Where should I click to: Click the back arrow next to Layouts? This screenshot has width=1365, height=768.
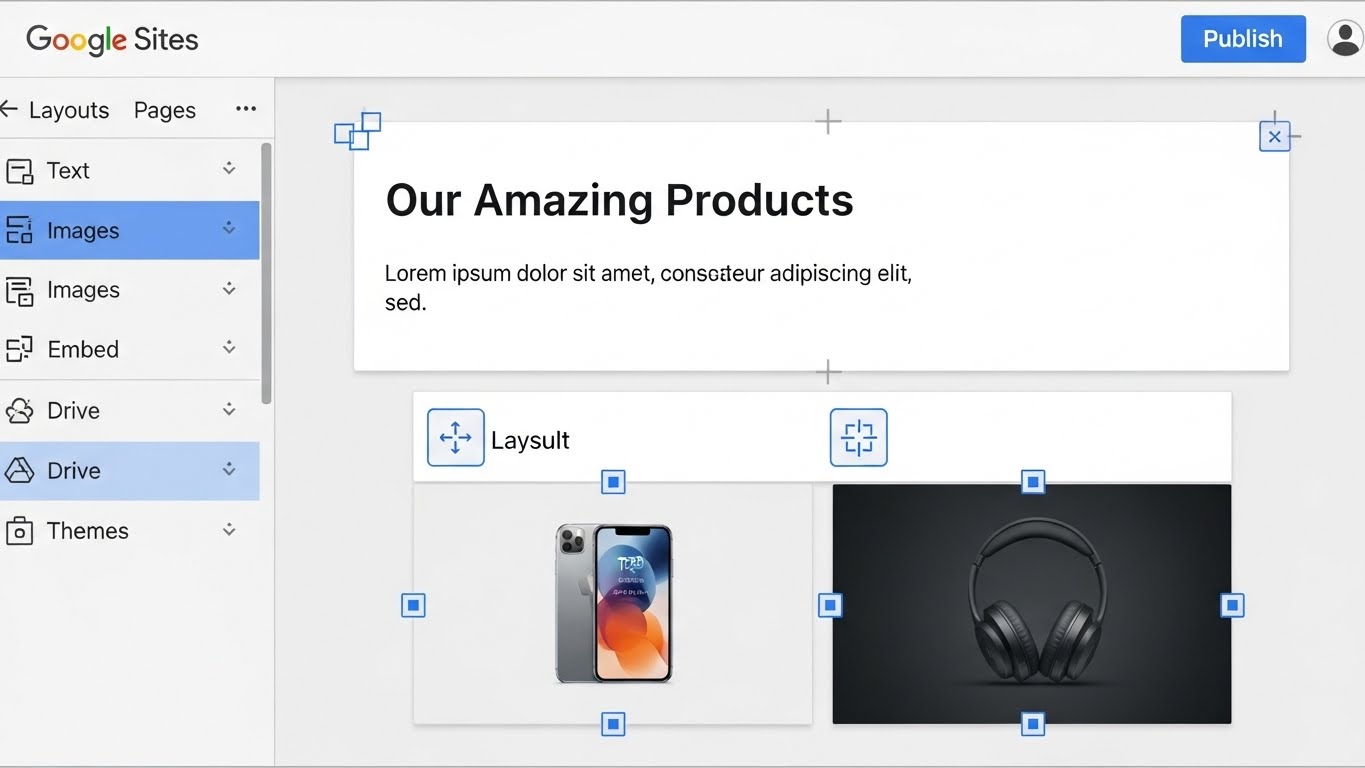tap(10, 110)
